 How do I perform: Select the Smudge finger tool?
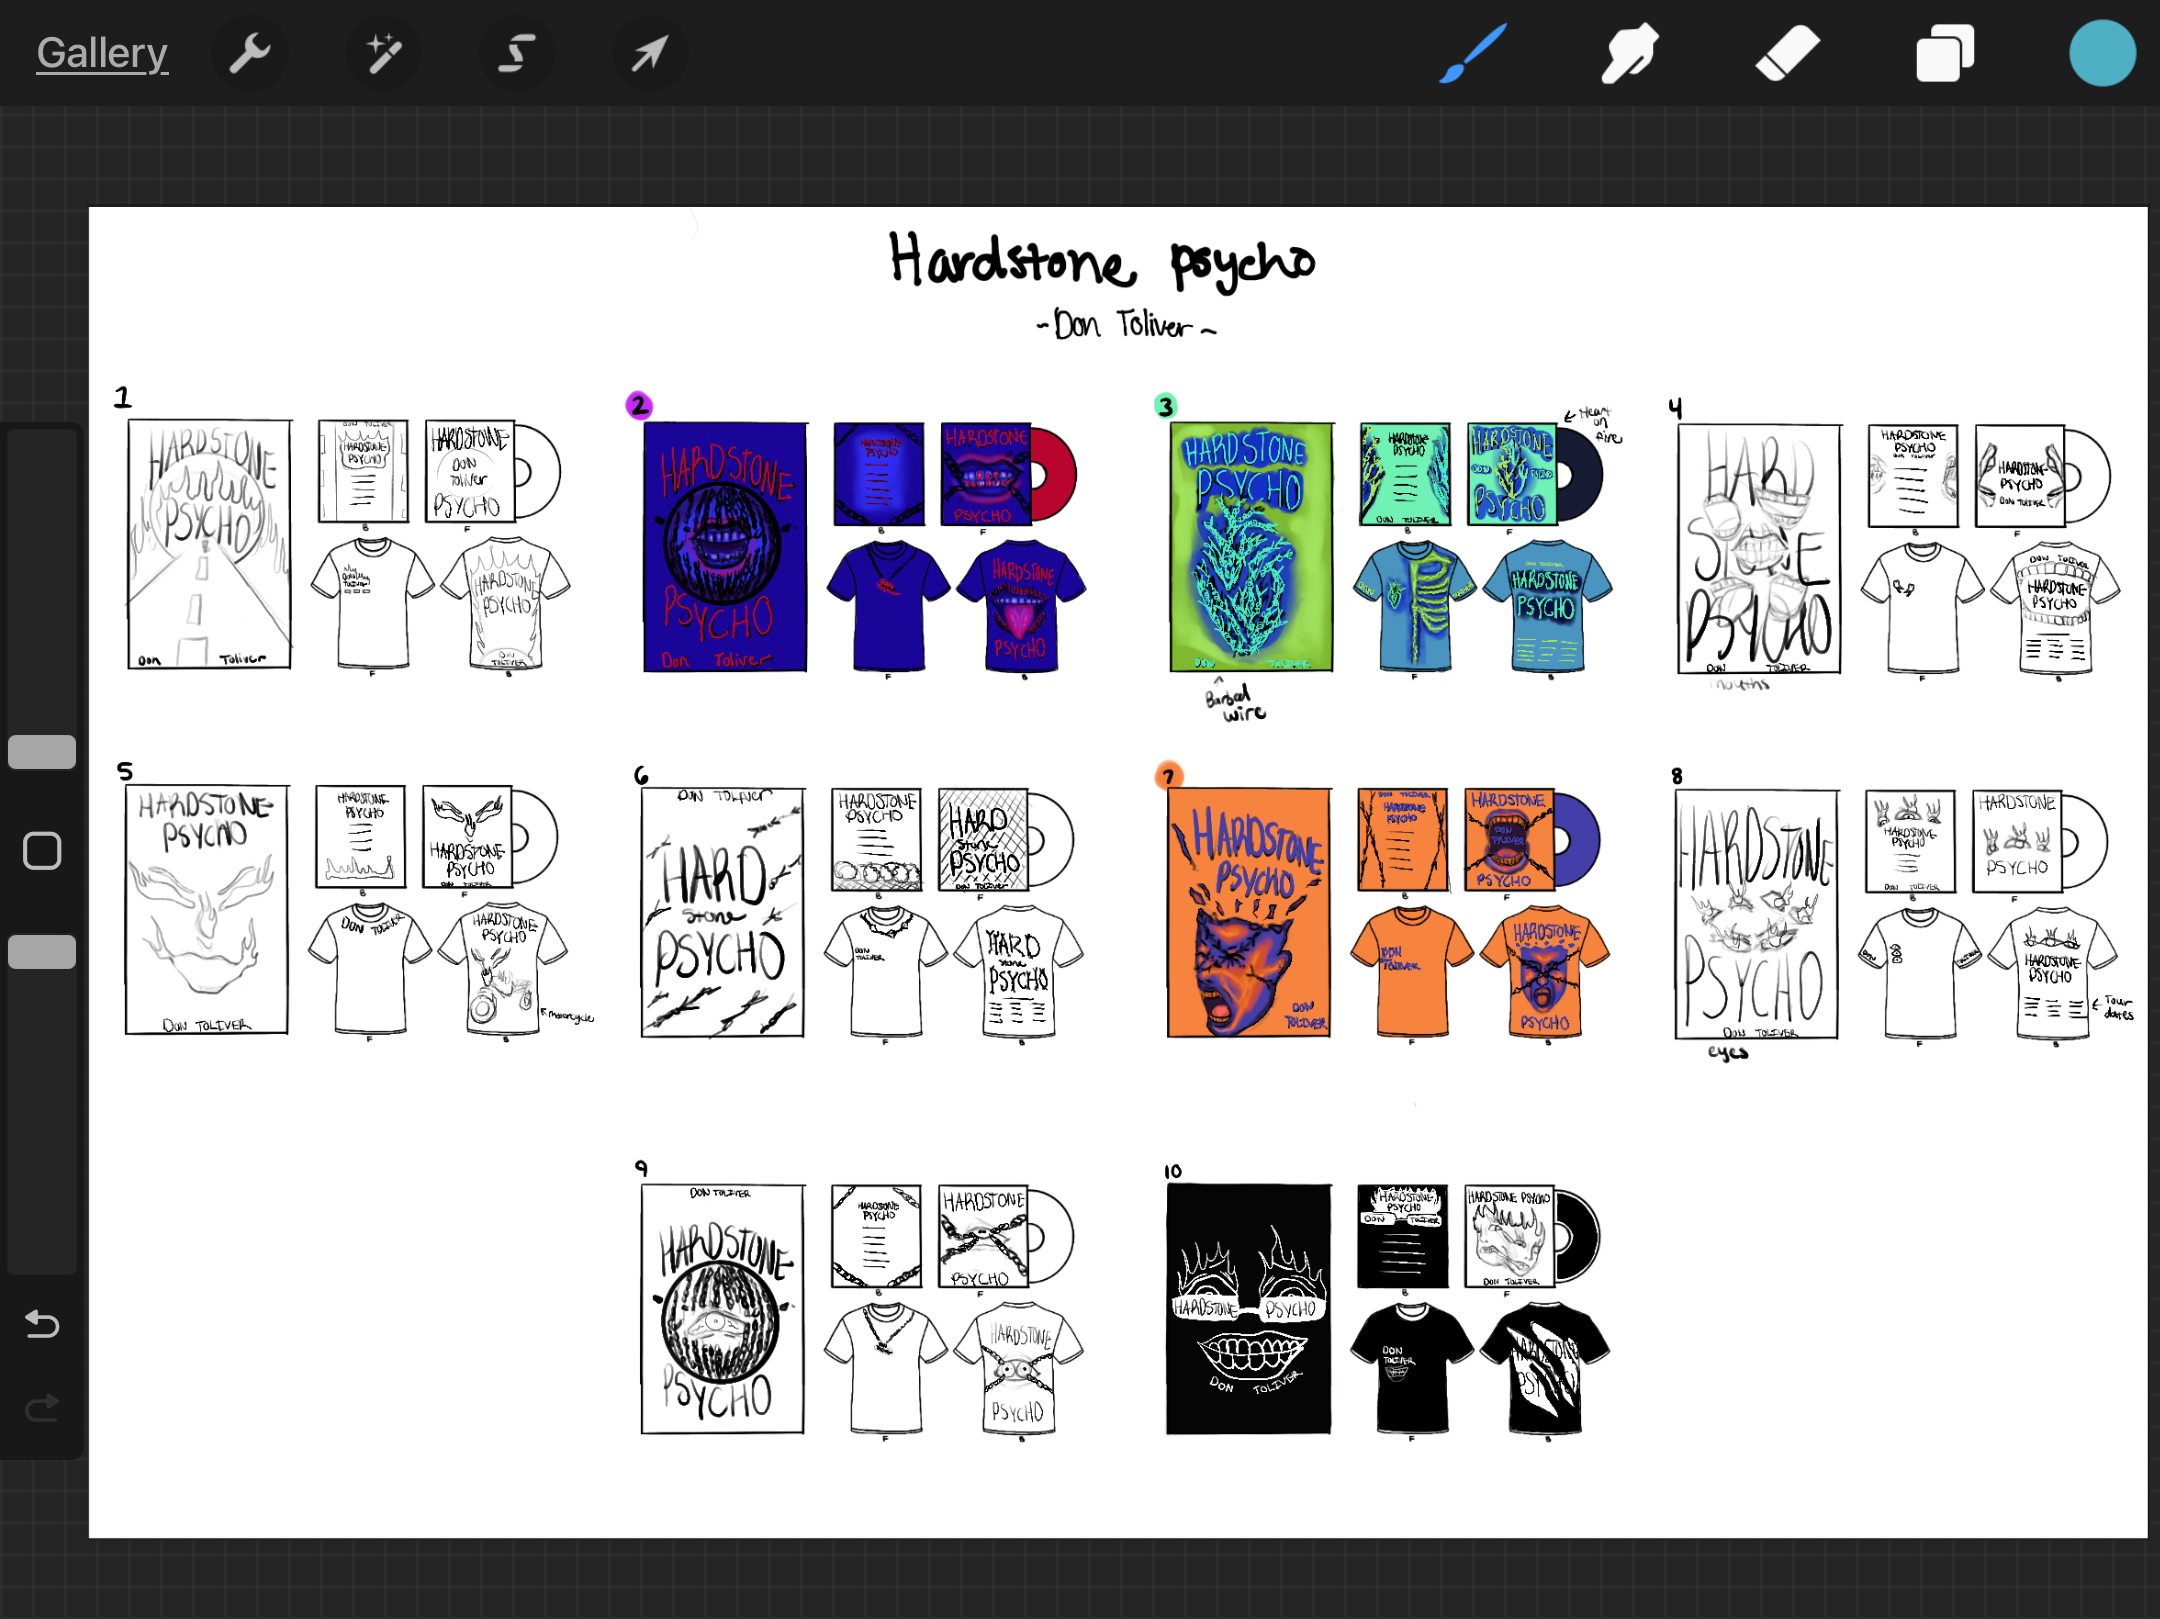[1629, 53]
